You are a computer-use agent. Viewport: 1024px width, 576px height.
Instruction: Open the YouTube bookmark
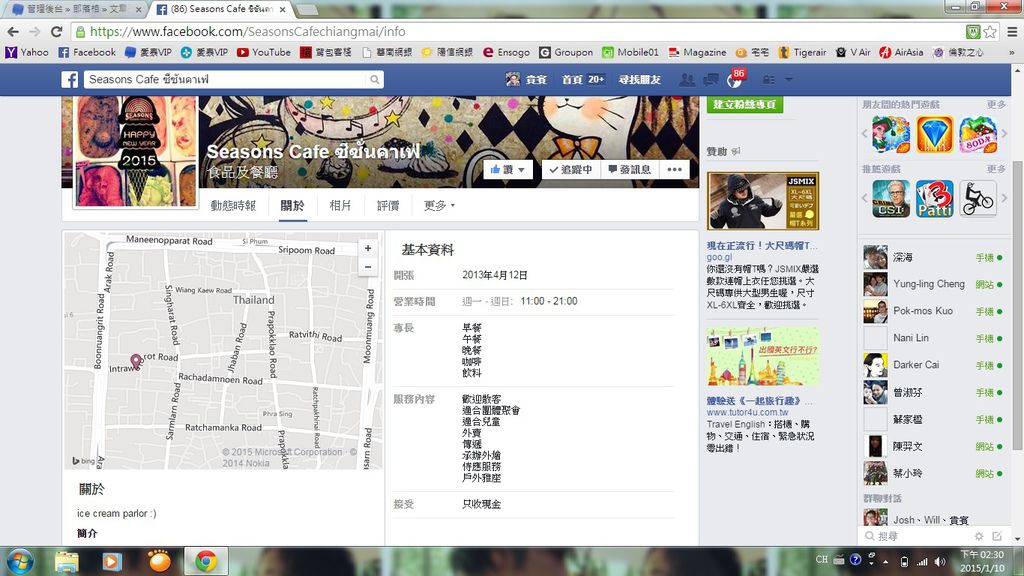coord(264,52)
